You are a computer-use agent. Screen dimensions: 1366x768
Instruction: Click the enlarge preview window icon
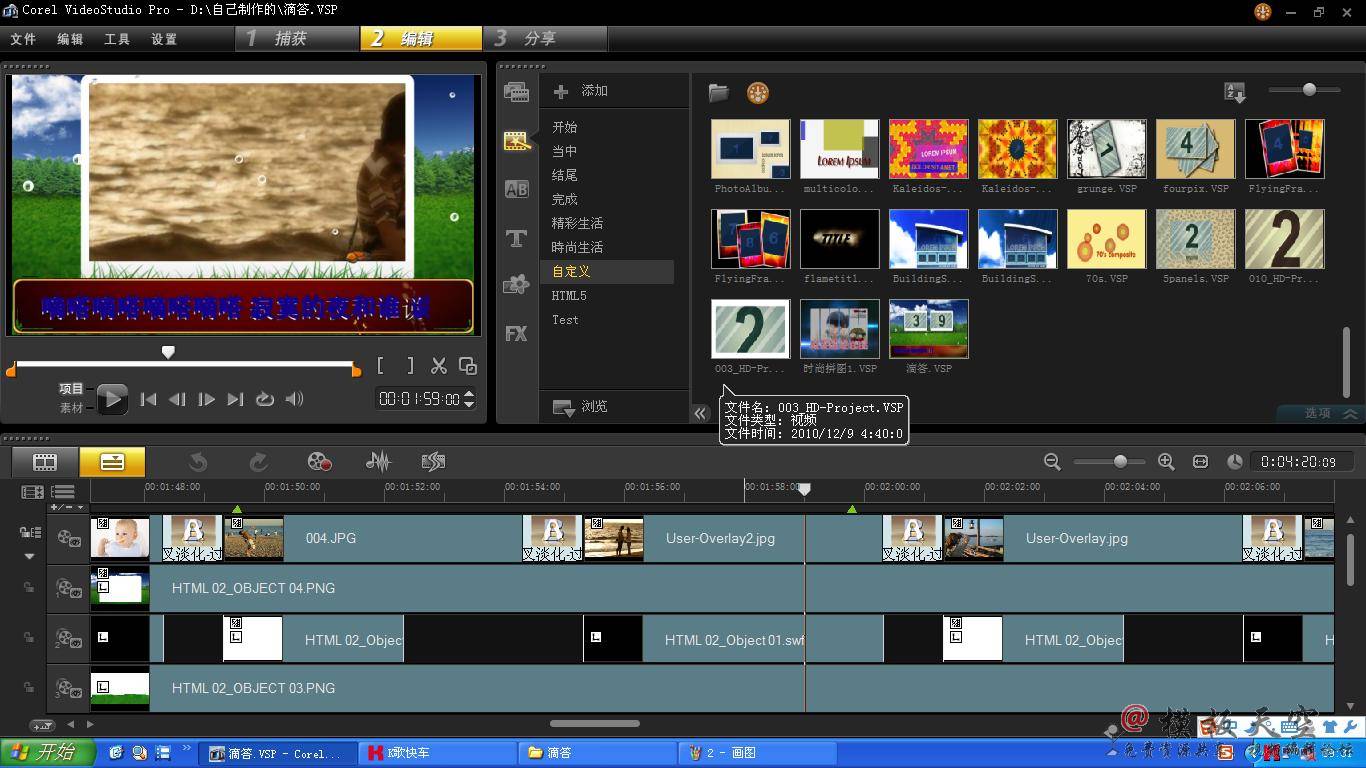coord(467,366)
